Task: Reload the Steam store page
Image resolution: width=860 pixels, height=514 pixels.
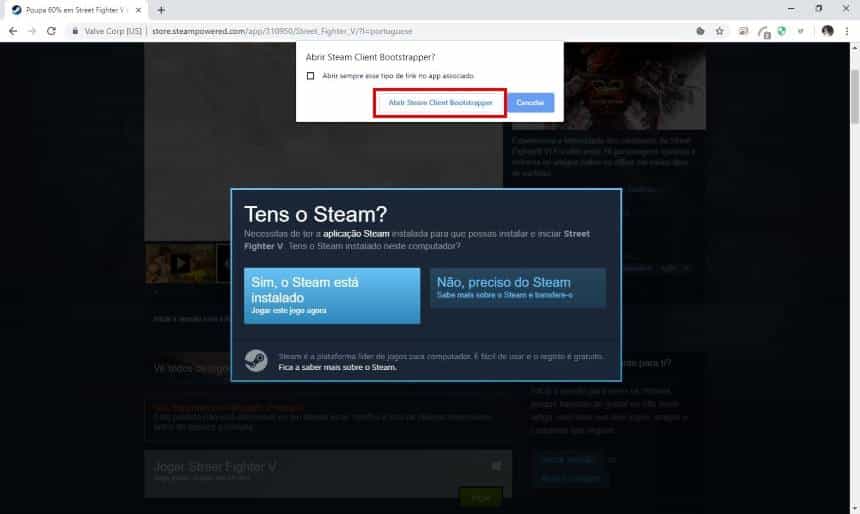Action: coord(51,31)
